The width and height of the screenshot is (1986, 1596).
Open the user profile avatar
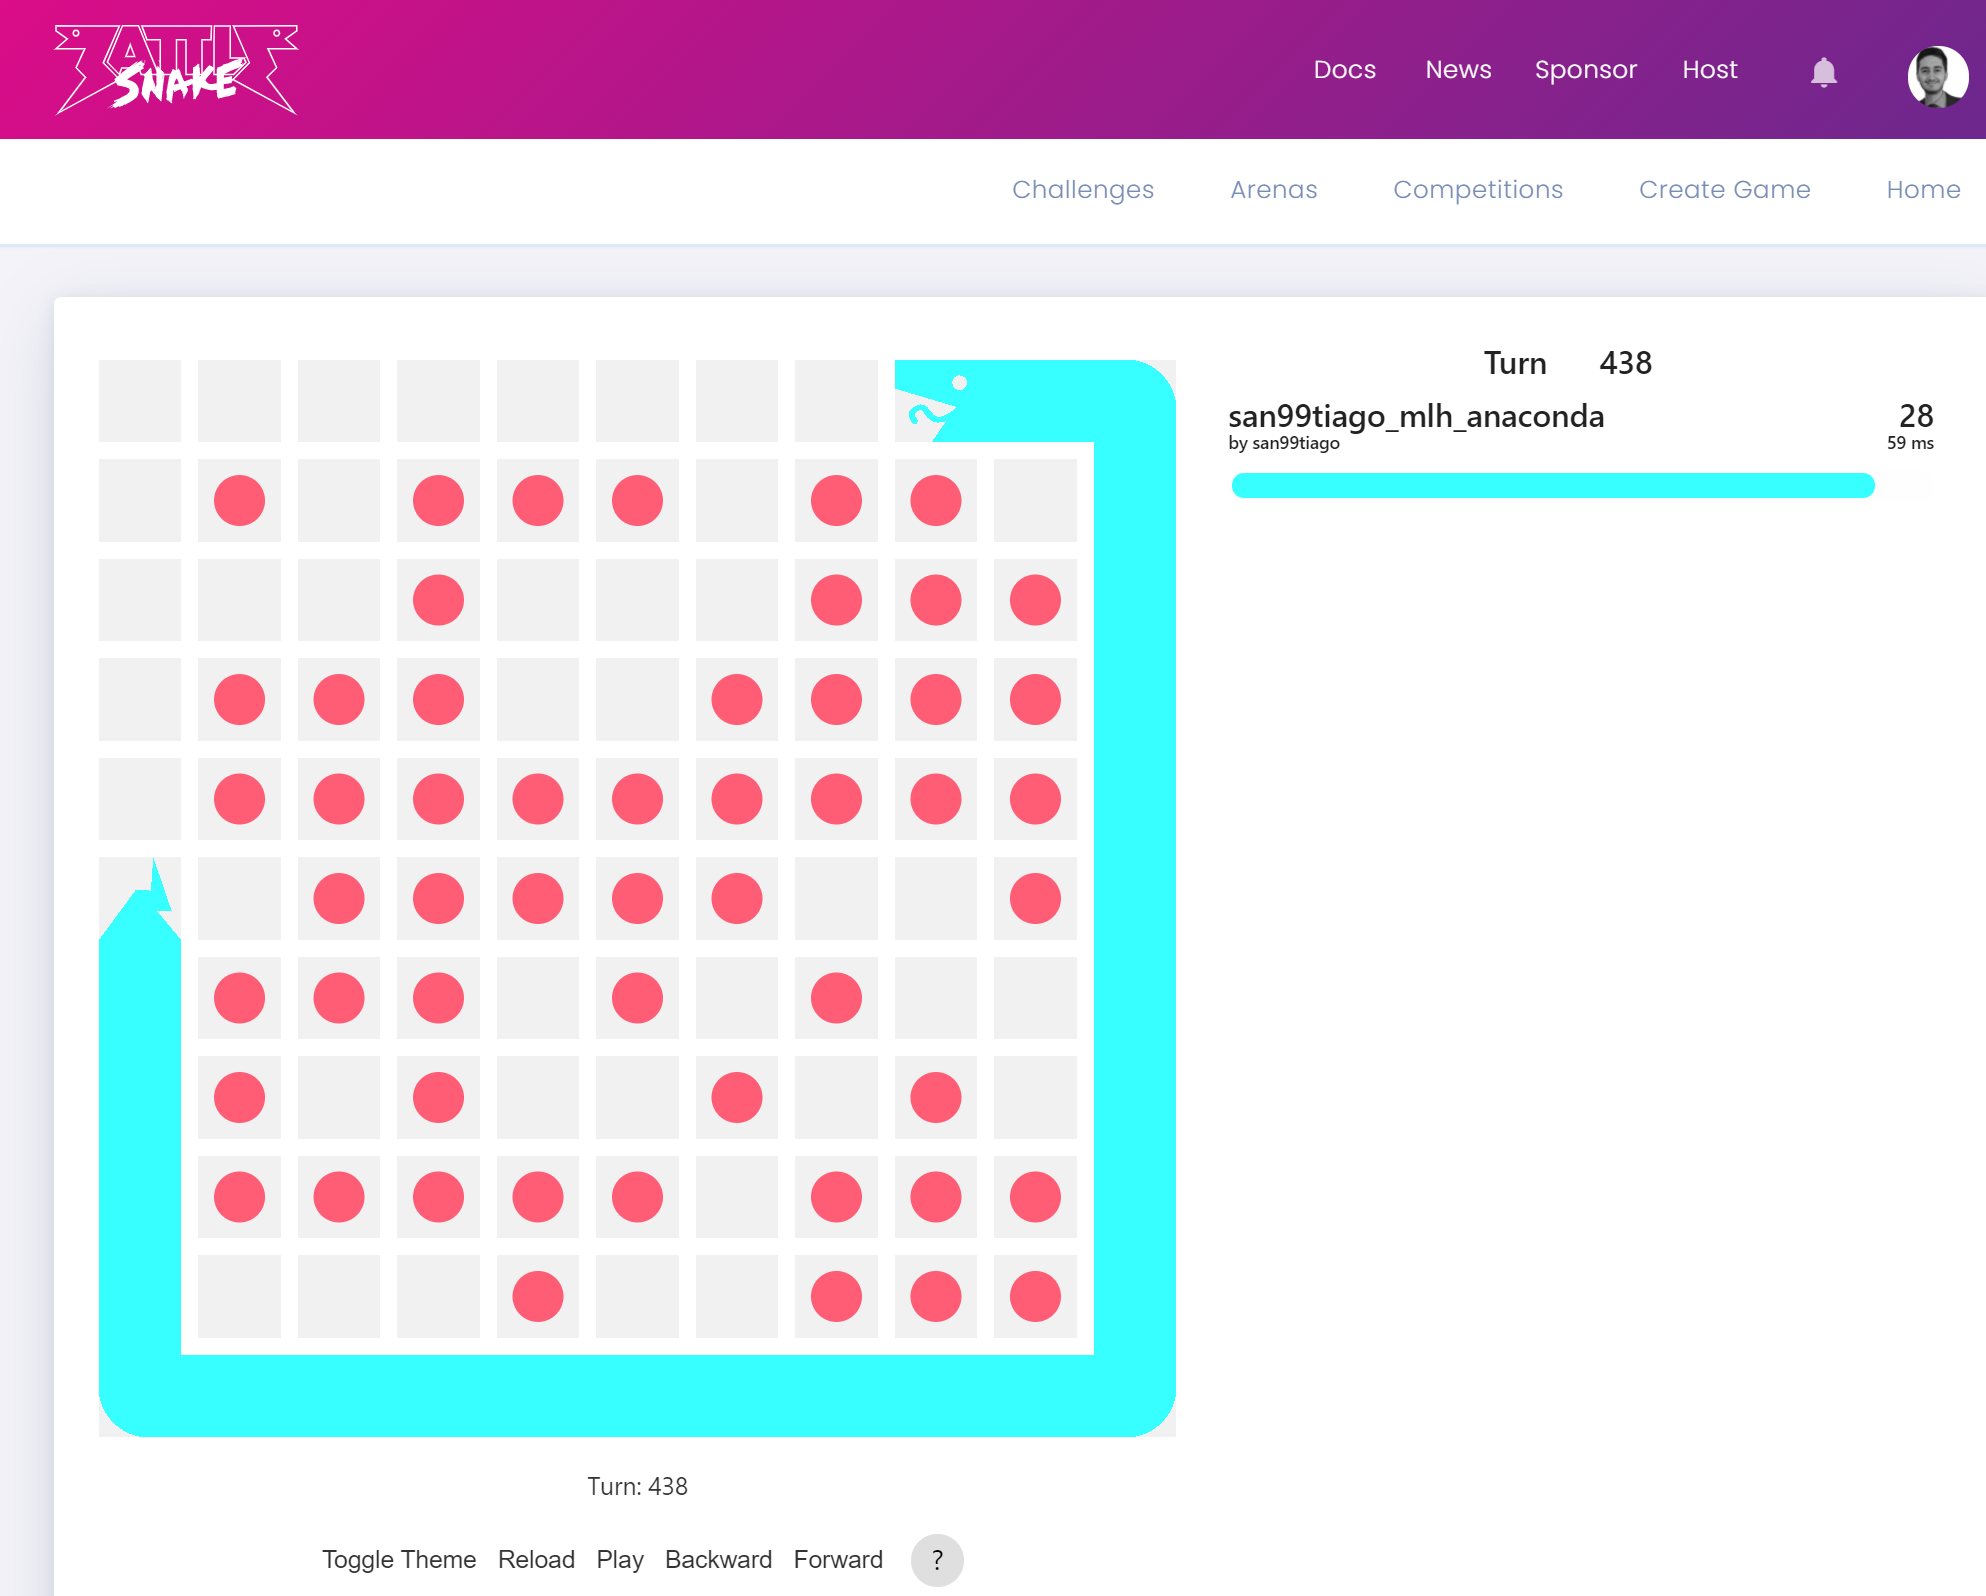point(1937,76)
